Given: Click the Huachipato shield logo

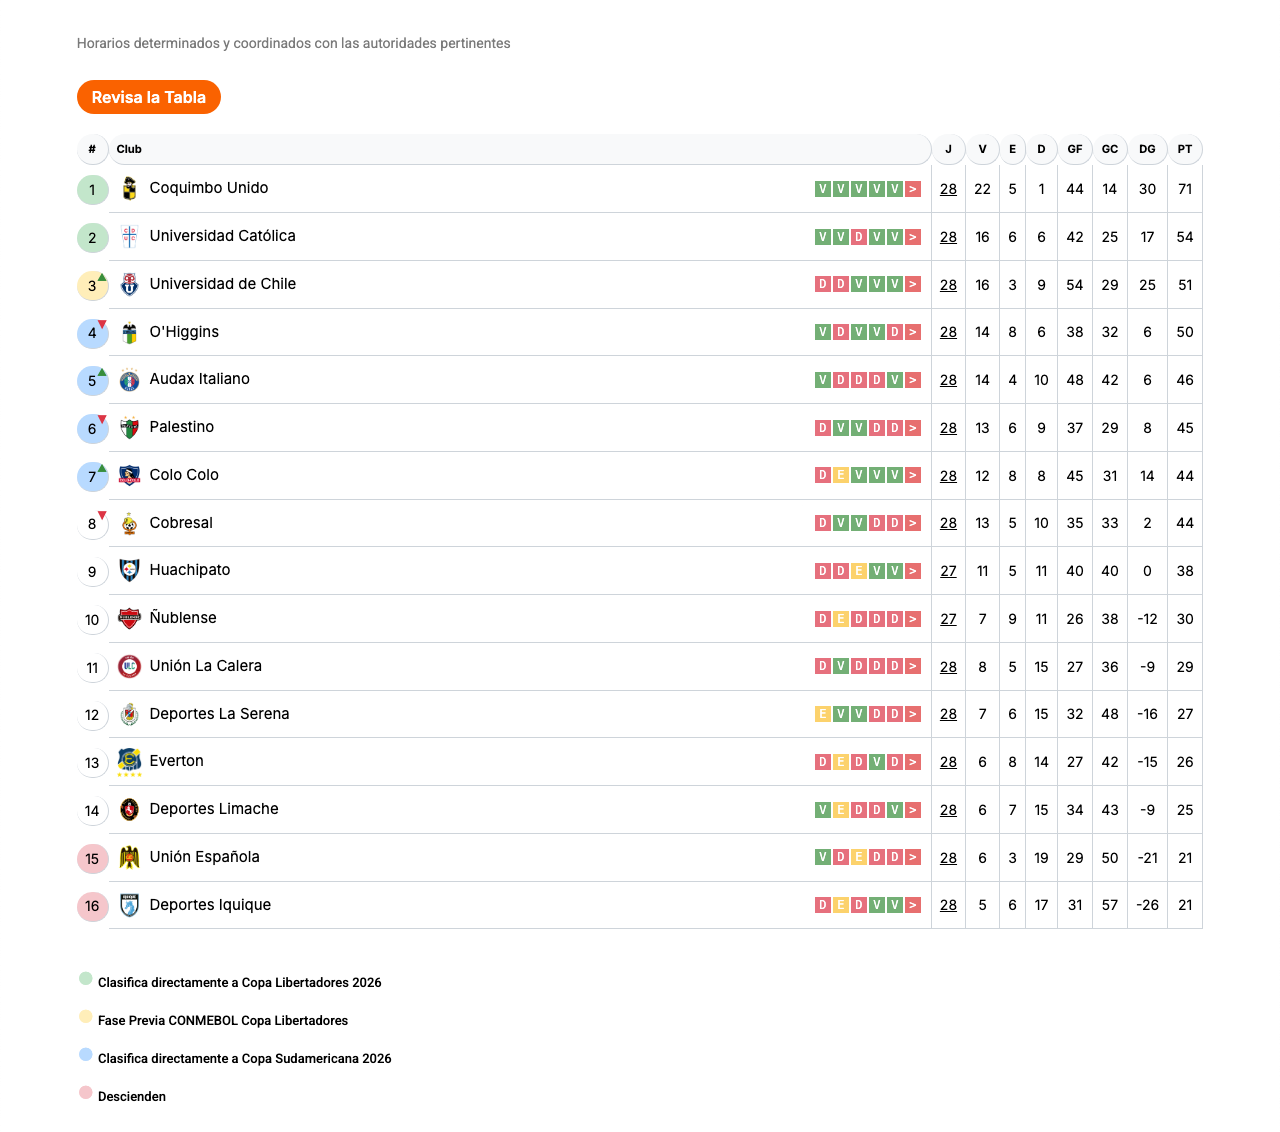Looking at the screenshot, I should tap(129, 571).
